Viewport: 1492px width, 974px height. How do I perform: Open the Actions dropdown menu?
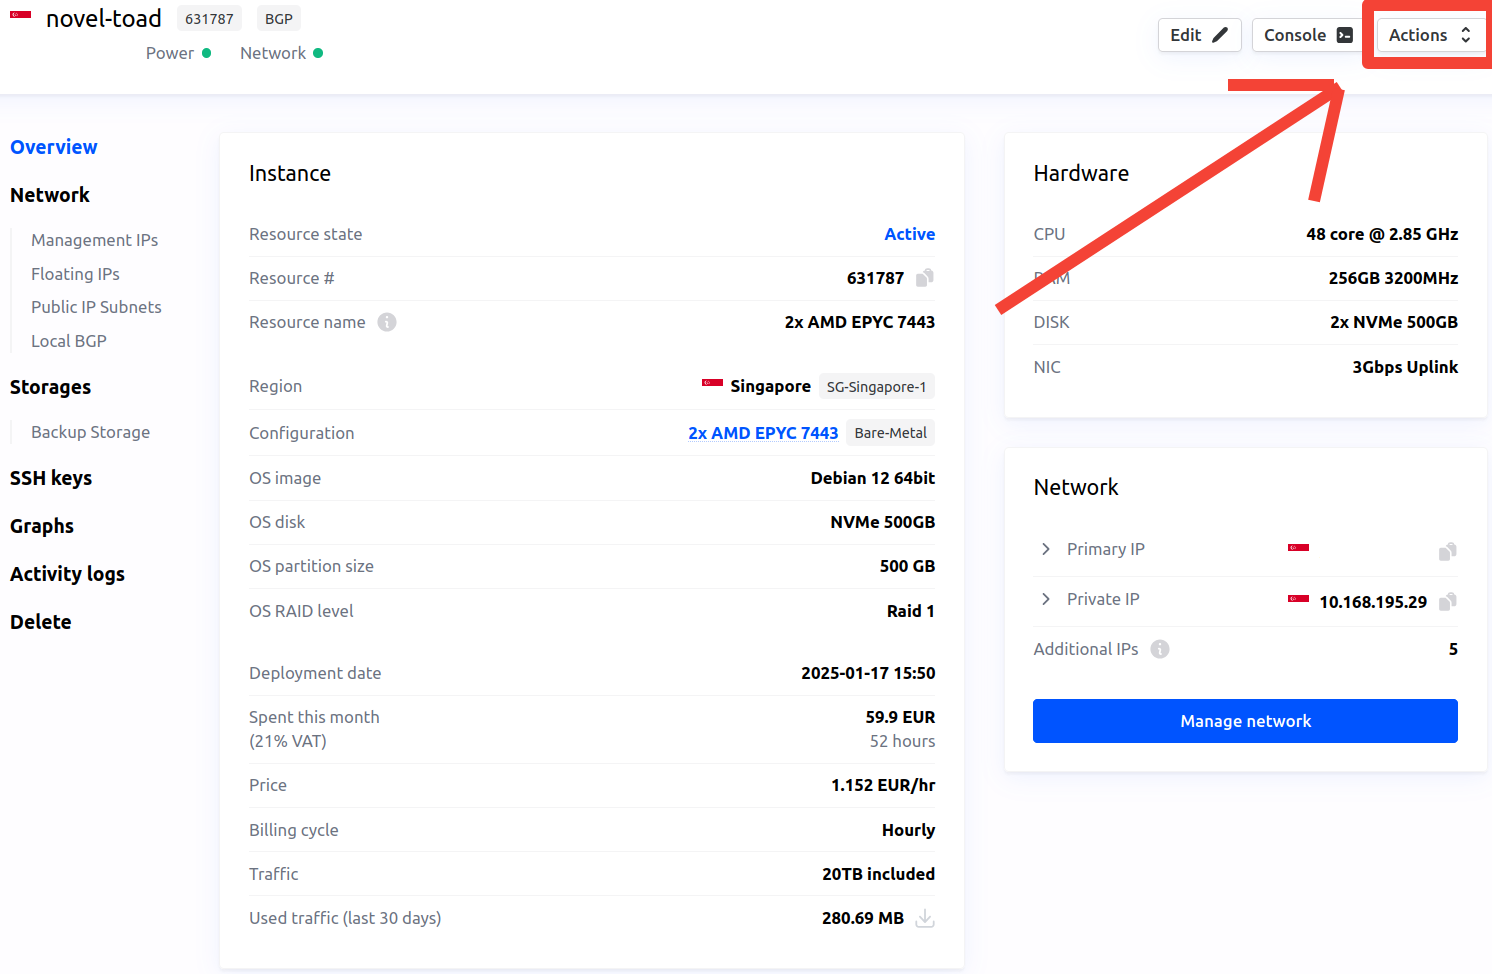[1428, 34]
